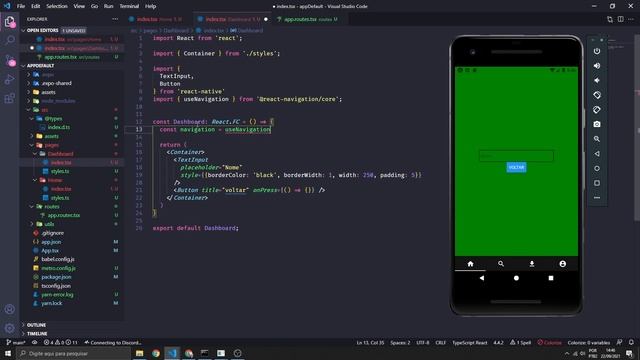The width and height of the screenshot is (640, 360).
Task: Open the Explorer view in activity bar
Action: tap(9, 21)
